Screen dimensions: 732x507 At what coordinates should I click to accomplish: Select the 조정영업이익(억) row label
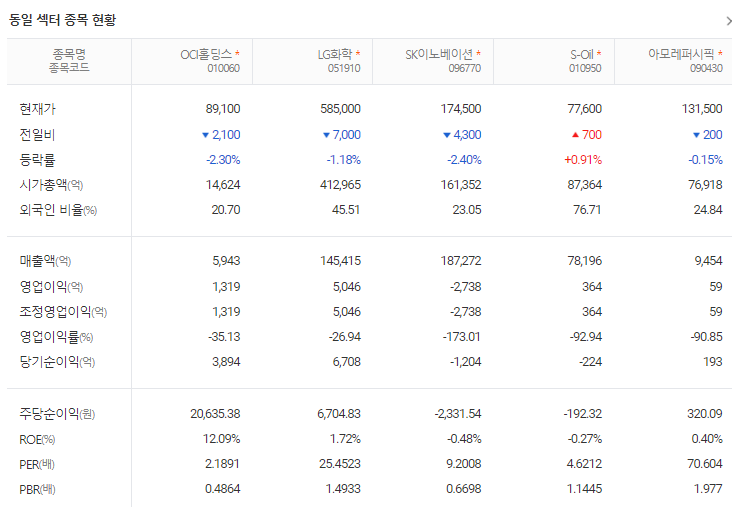click(63, 311)
